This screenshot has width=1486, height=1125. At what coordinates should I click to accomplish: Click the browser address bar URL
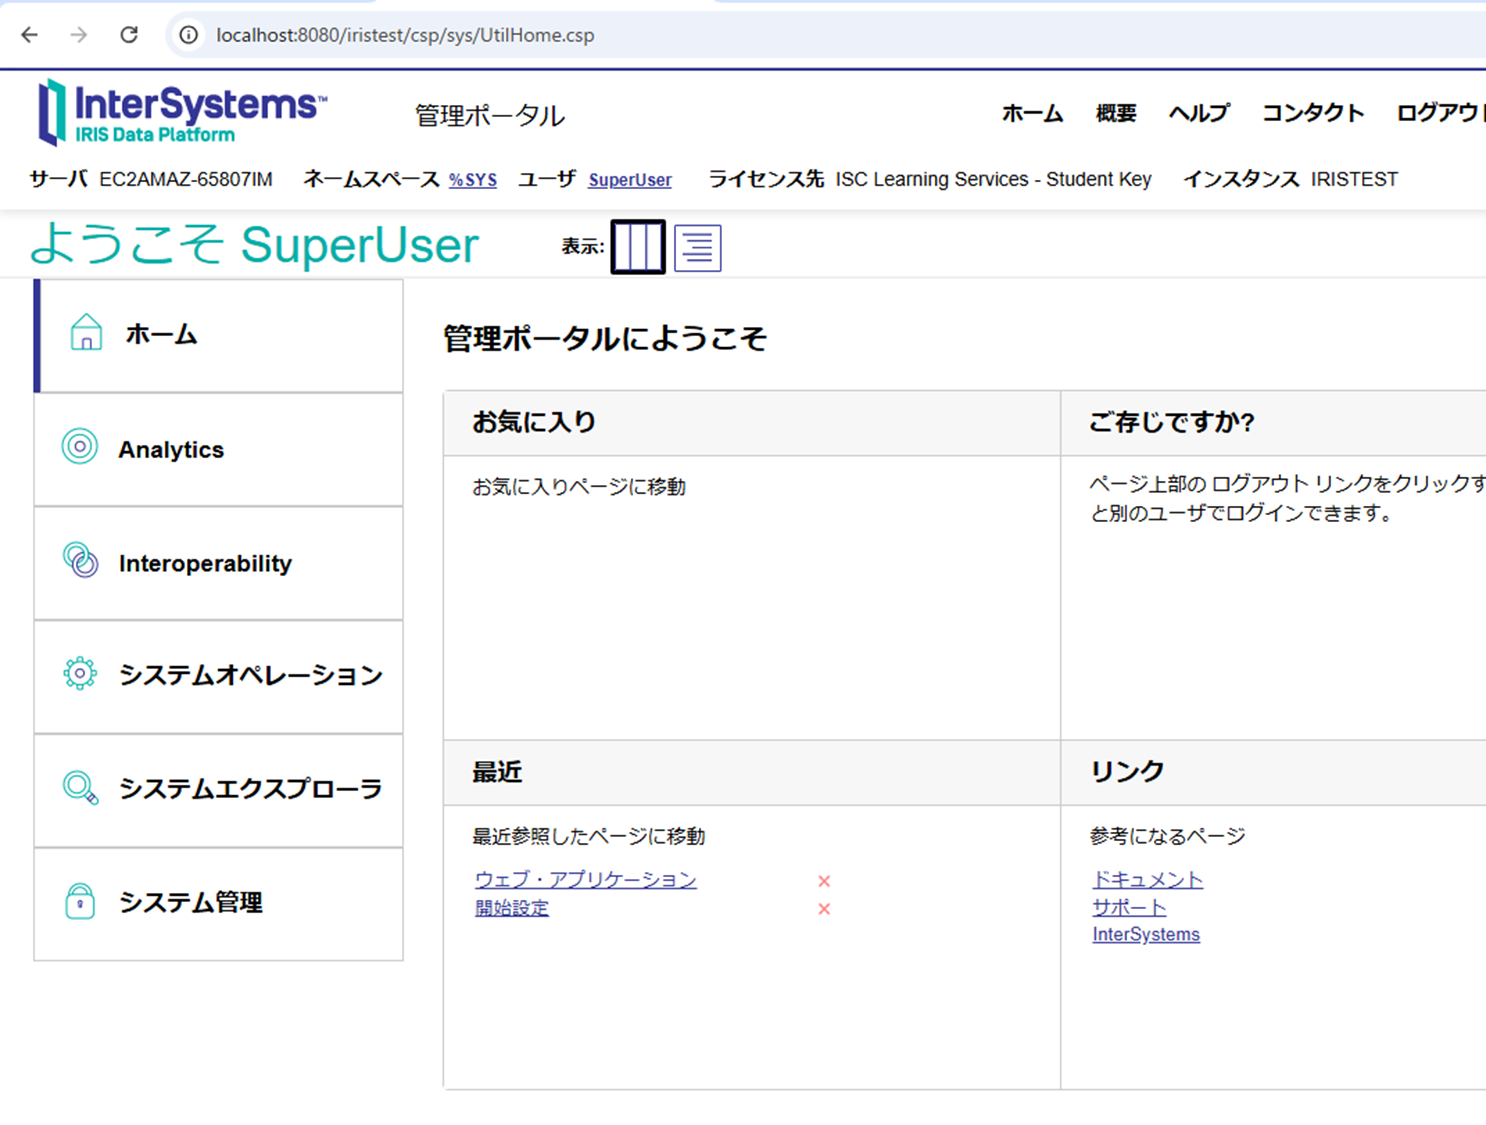coord(405,35)
